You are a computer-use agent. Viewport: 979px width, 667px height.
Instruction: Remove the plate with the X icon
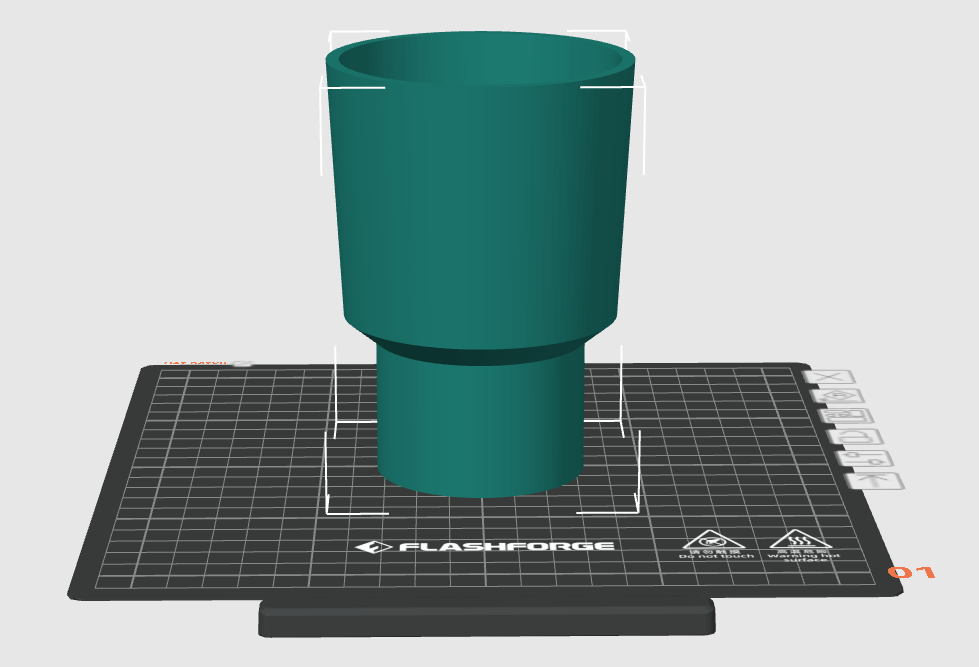pyautogui.click(x=829, y=377)
